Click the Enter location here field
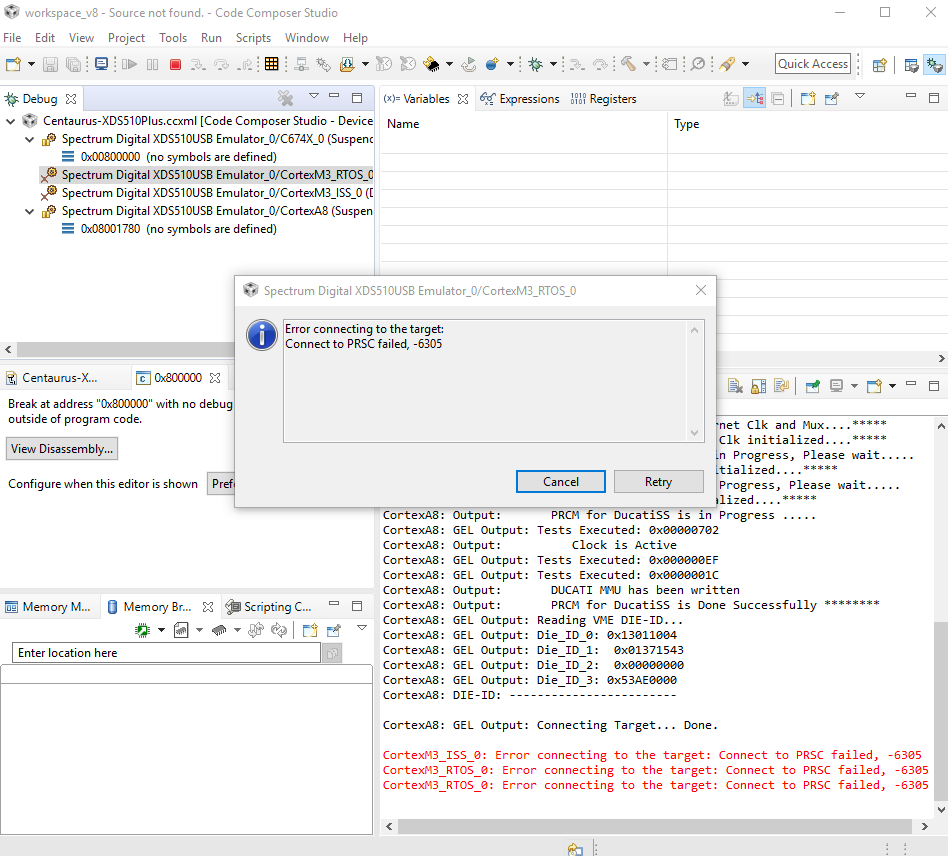 (x=166, y=653)
